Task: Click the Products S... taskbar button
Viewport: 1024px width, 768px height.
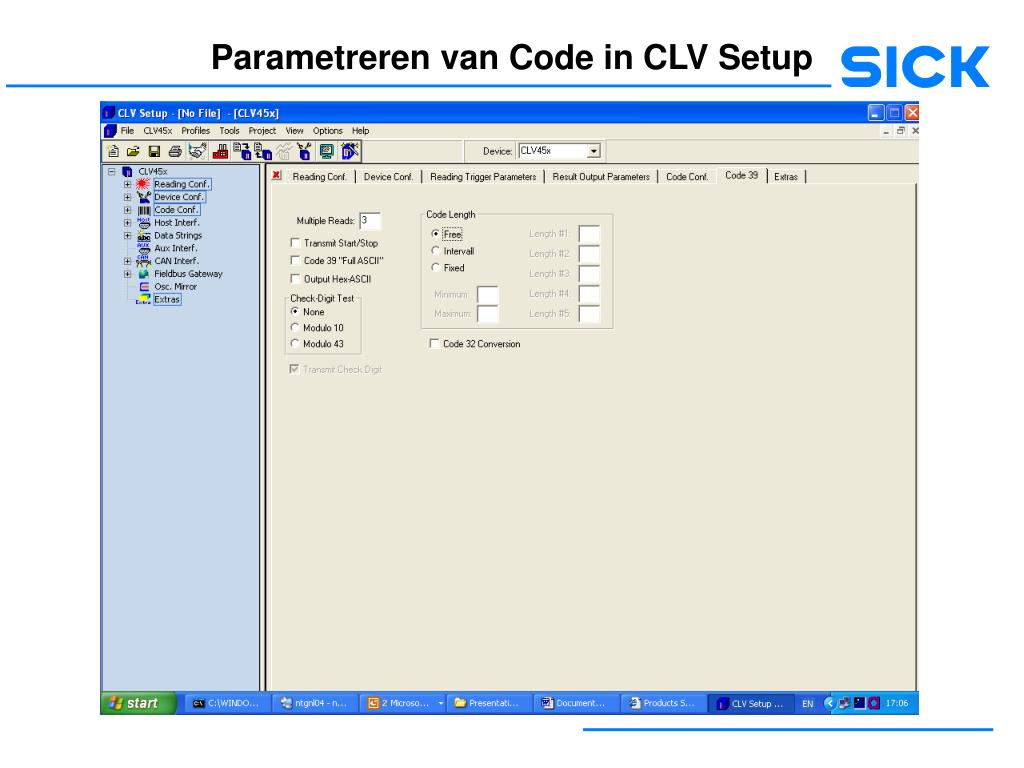Action: pos(663,703)
